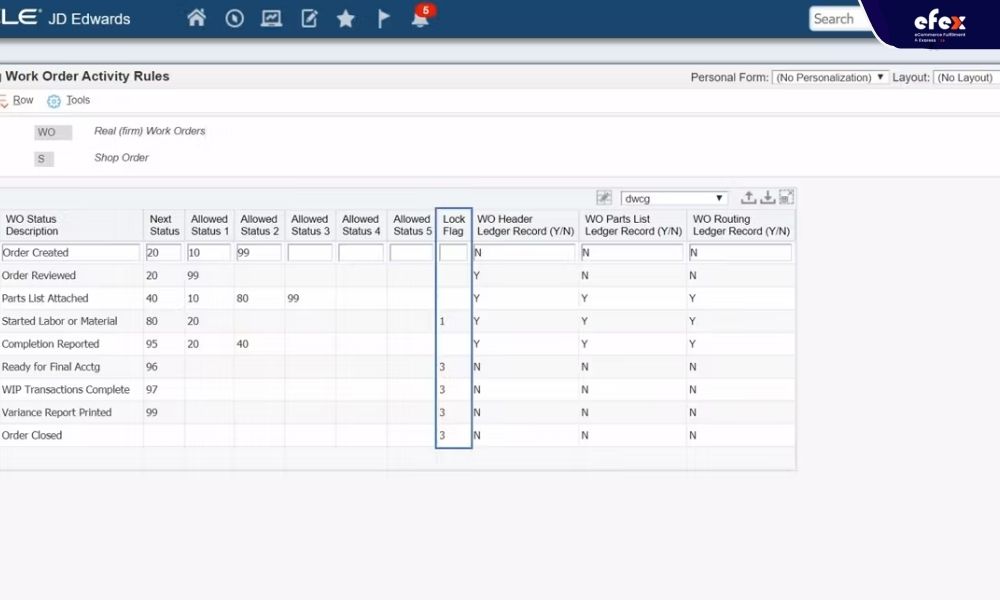Image resolution: width=1000 pixels, height=600 pixels.
Task: Click the Allowed Status 5 column header
Action: point(412,225)
